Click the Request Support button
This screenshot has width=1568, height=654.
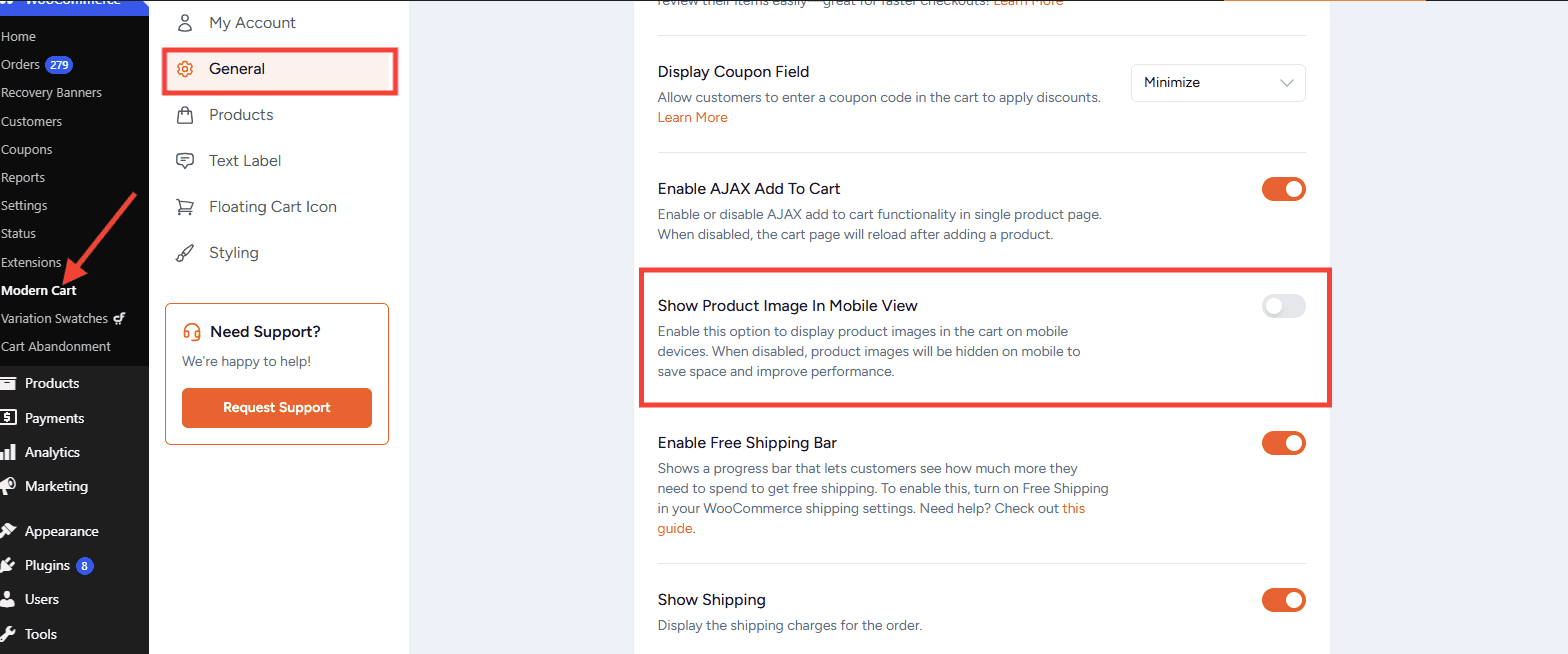click(277, 408)
